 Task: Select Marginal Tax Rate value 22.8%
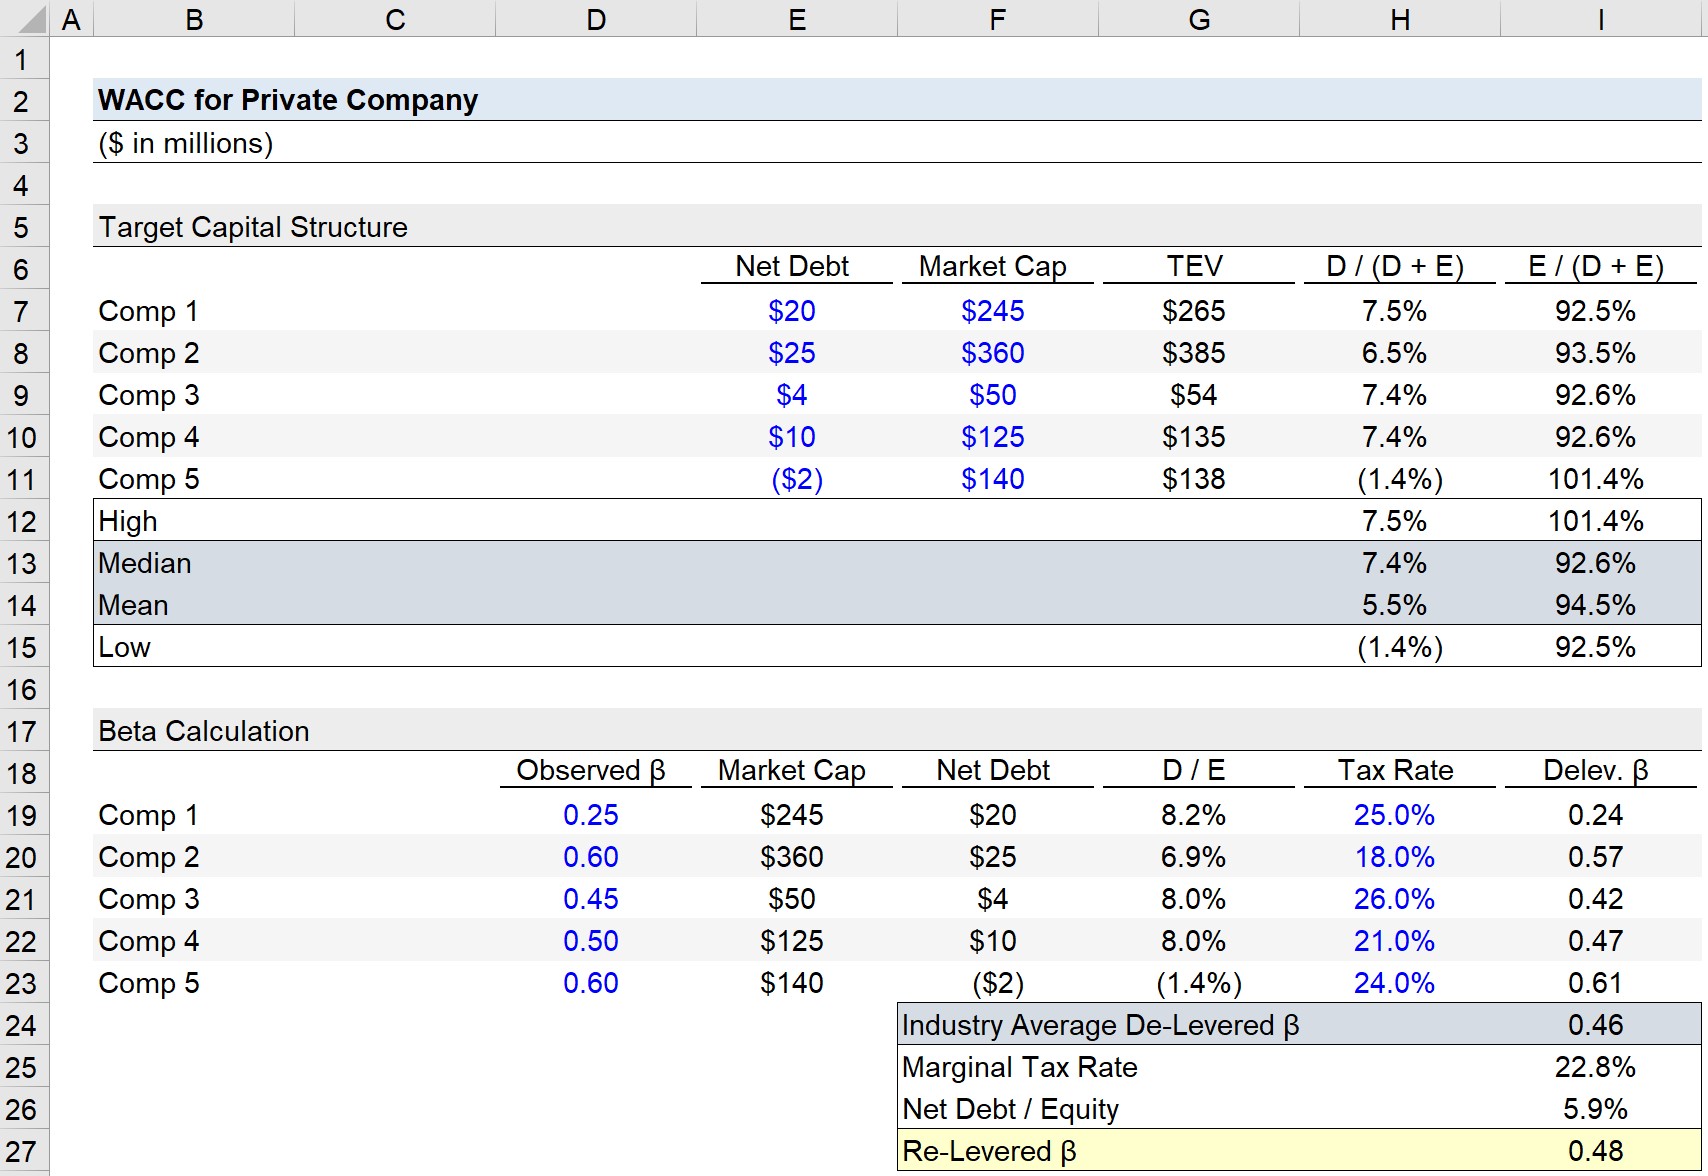[x=1596, y=1067]
